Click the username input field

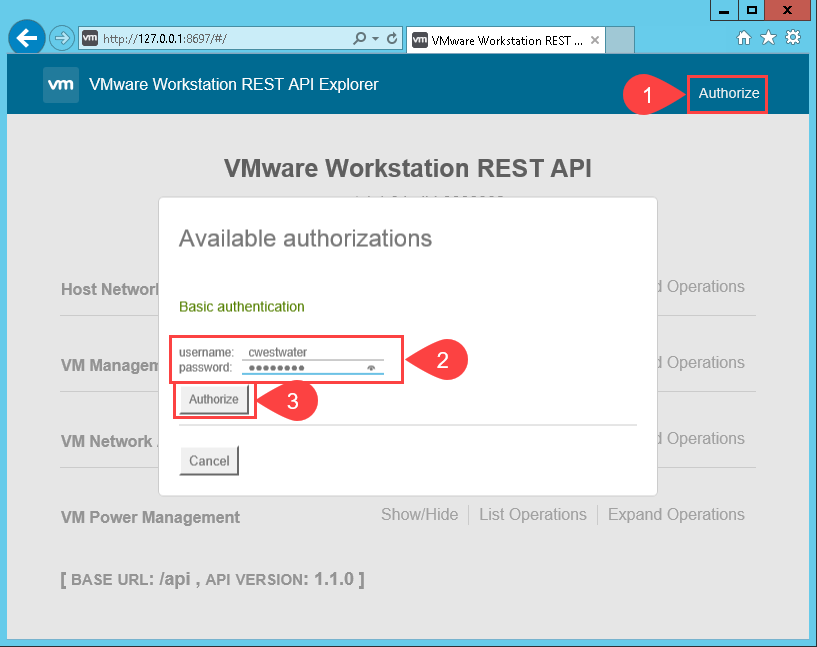[x=313, y=352]
